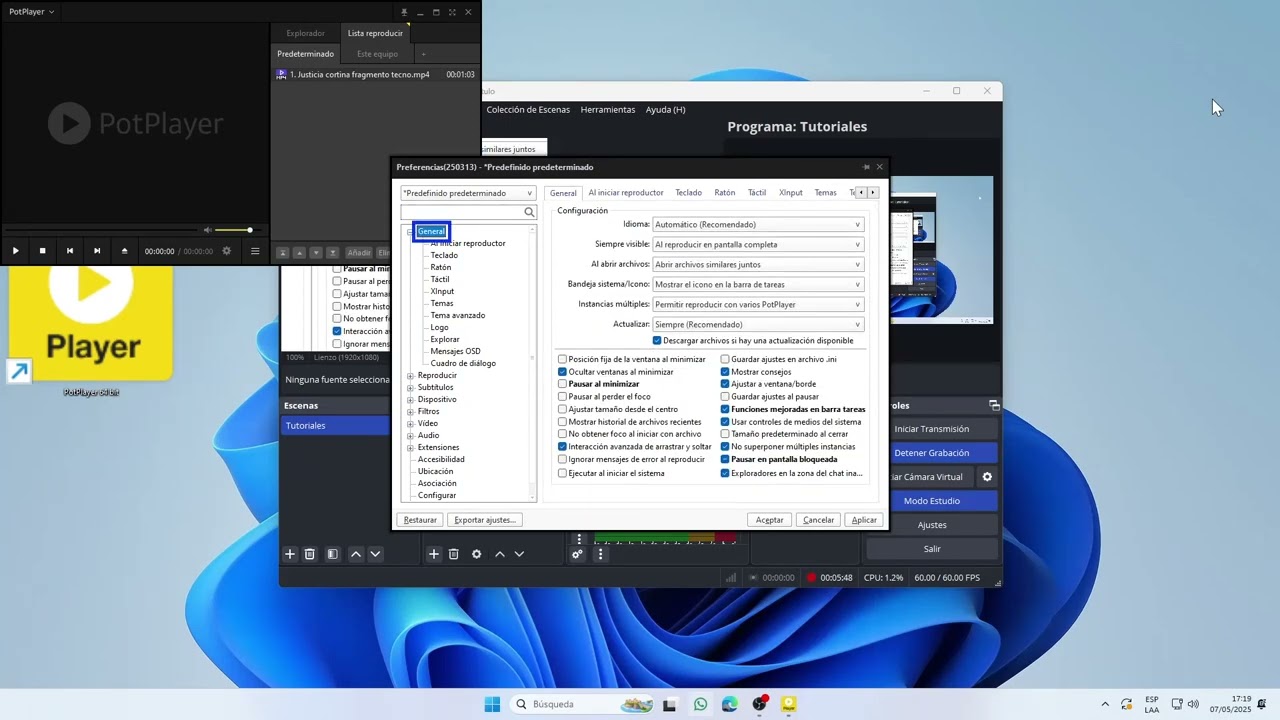The height and width of the screenshot is (720, 1280).
Task: Click the eject/open file icon in PotPlayer
Action: click(124, 251)
